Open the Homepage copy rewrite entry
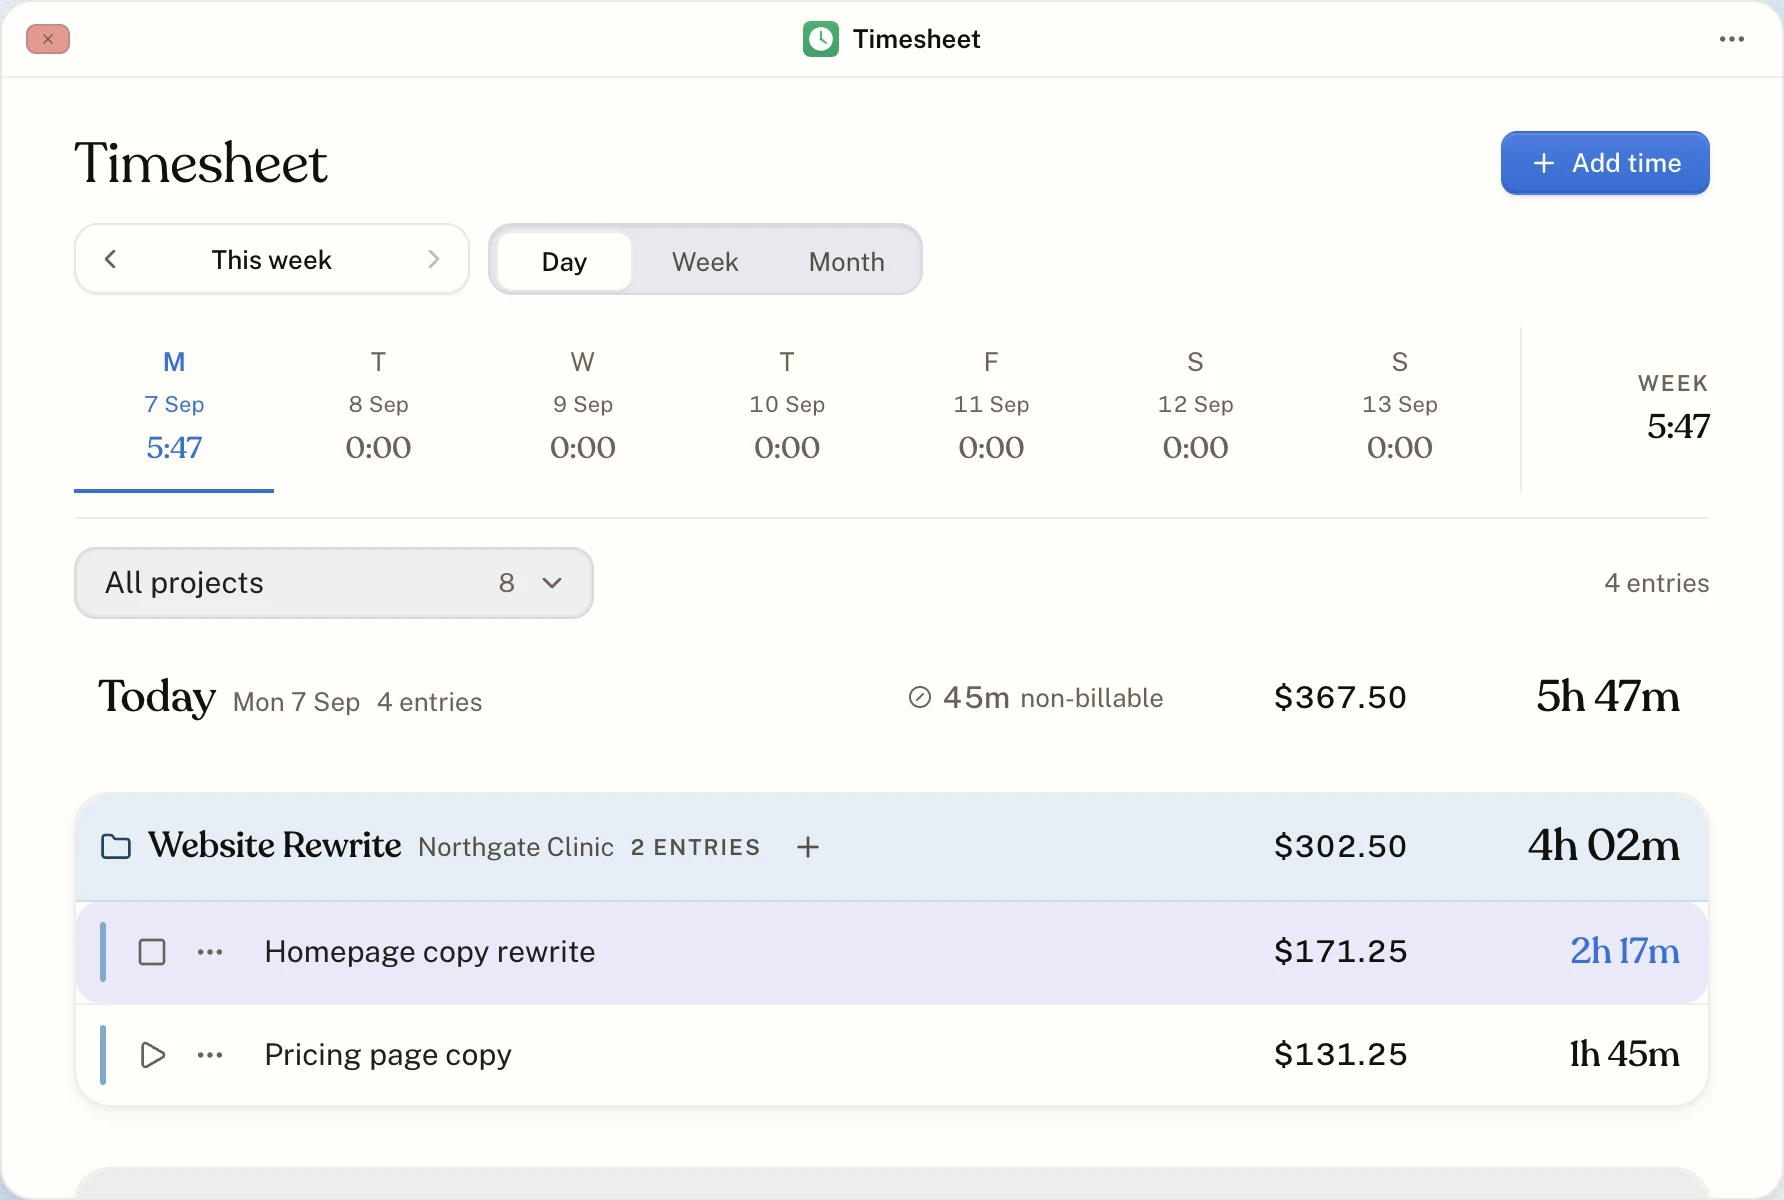This screenshot has height=1200, width=1784. [892, 952]
